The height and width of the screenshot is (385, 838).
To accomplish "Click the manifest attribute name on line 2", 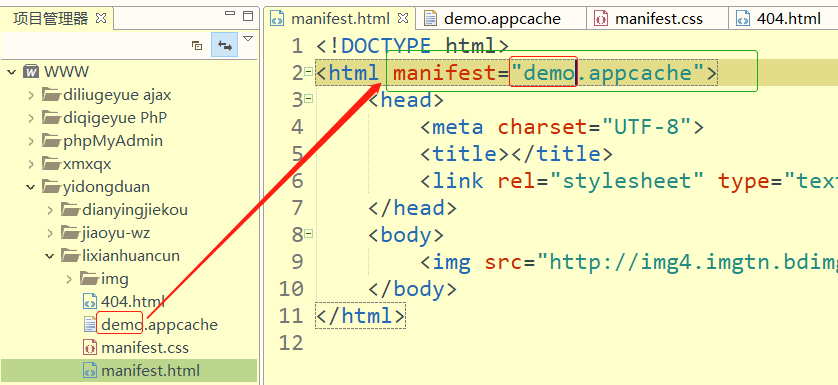I will coord(445,73).
